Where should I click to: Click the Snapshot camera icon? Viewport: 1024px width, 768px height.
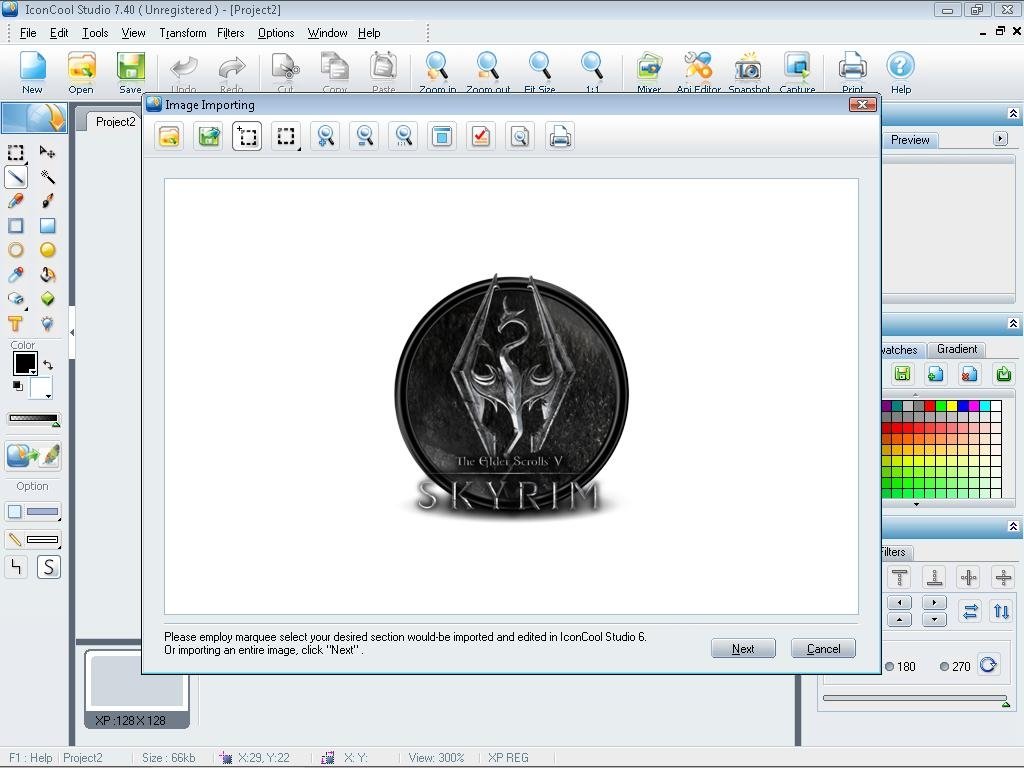point(749,71)
